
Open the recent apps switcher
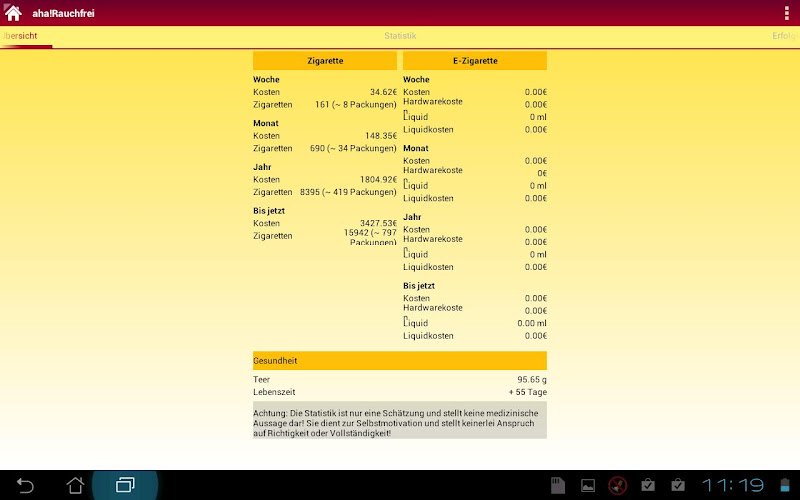pos(125,485)
